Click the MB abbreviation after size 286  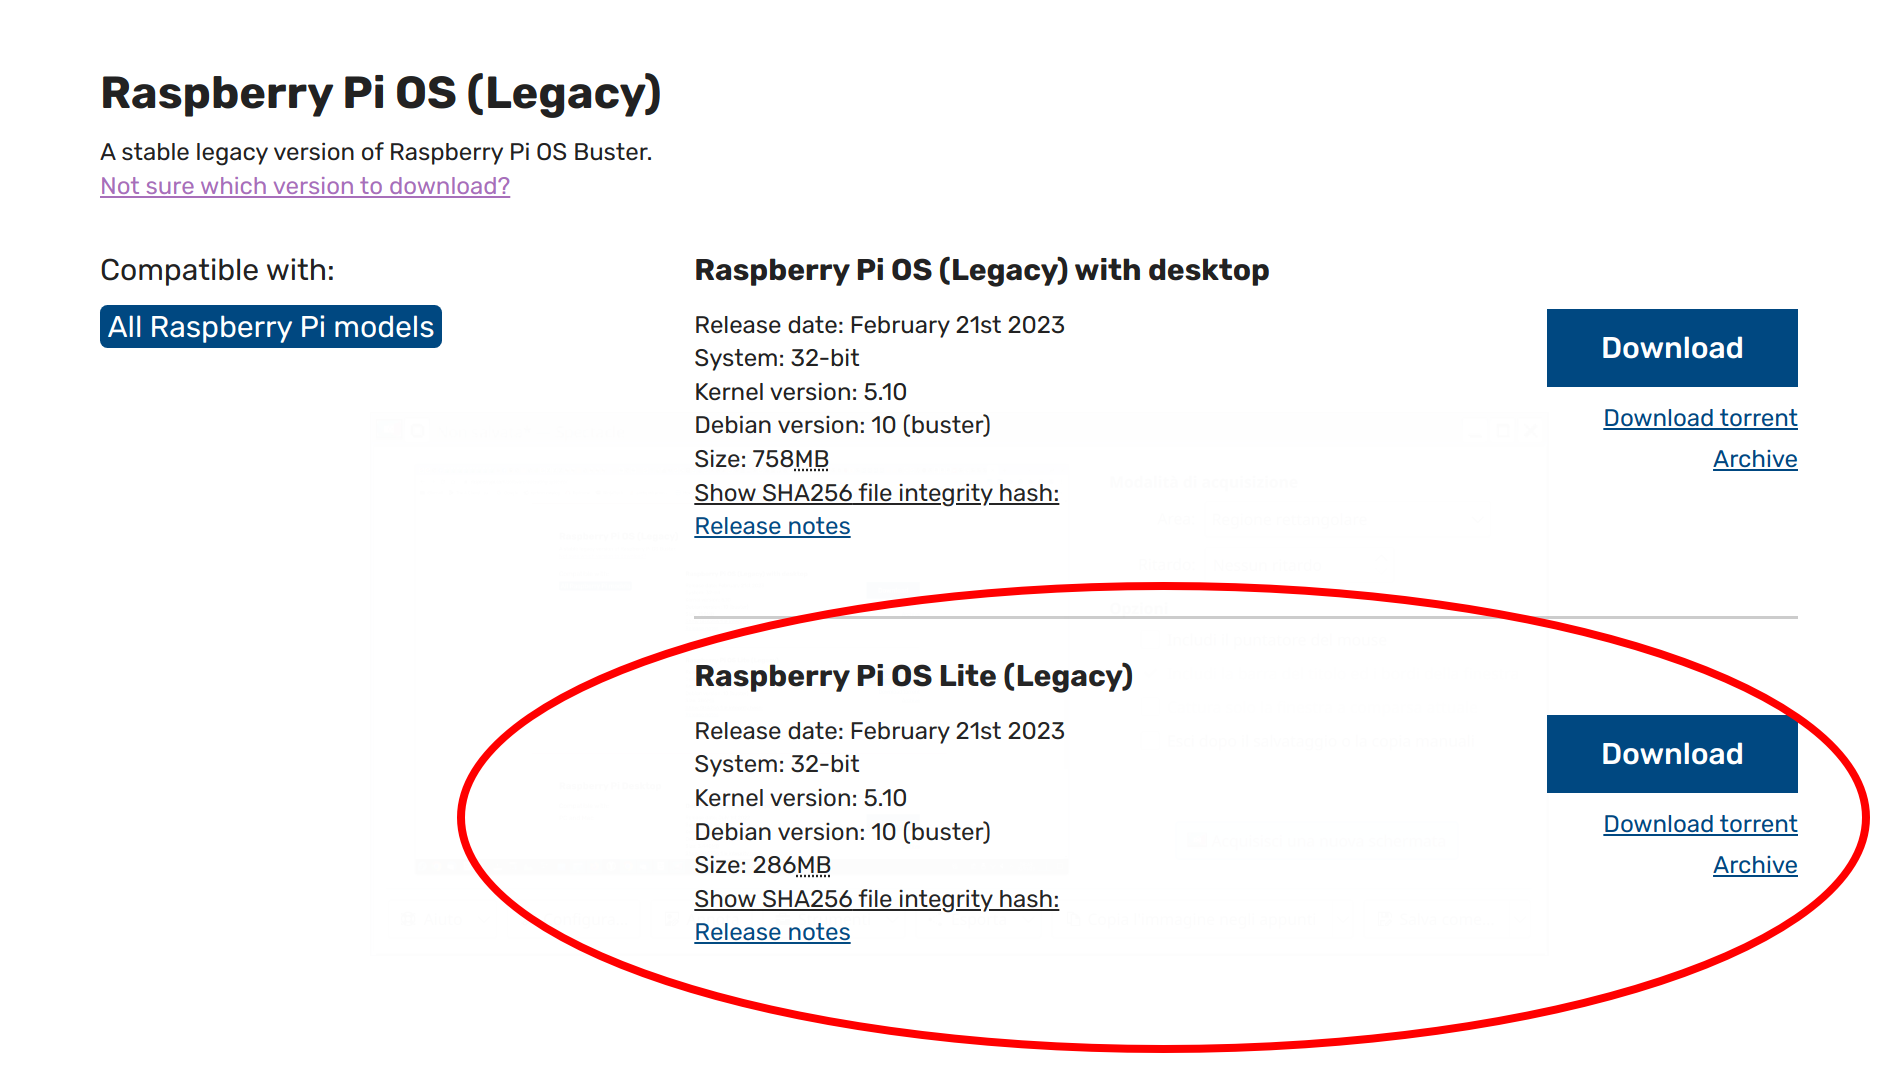tap(813, 865)
